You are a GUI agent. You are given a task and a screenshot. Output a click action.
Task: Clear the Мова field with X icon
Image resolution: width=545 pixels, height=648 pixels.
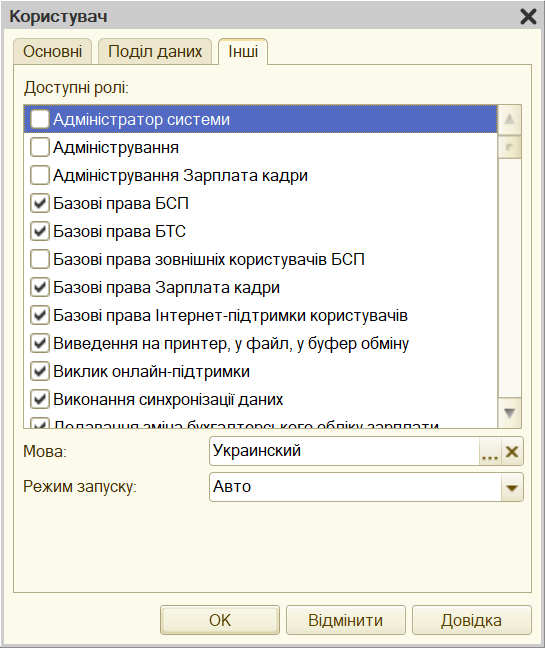512,451
